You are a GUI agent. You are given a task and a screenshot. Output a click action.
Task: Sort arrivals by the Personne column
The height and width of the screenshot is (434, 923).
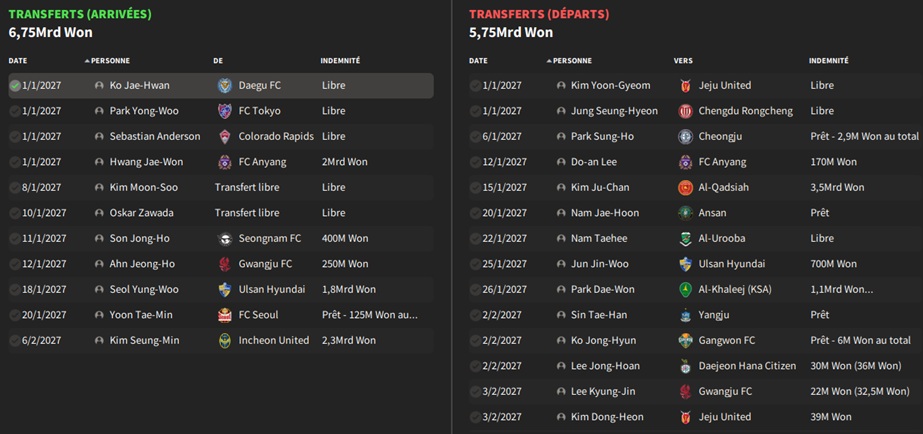point(110,61)
